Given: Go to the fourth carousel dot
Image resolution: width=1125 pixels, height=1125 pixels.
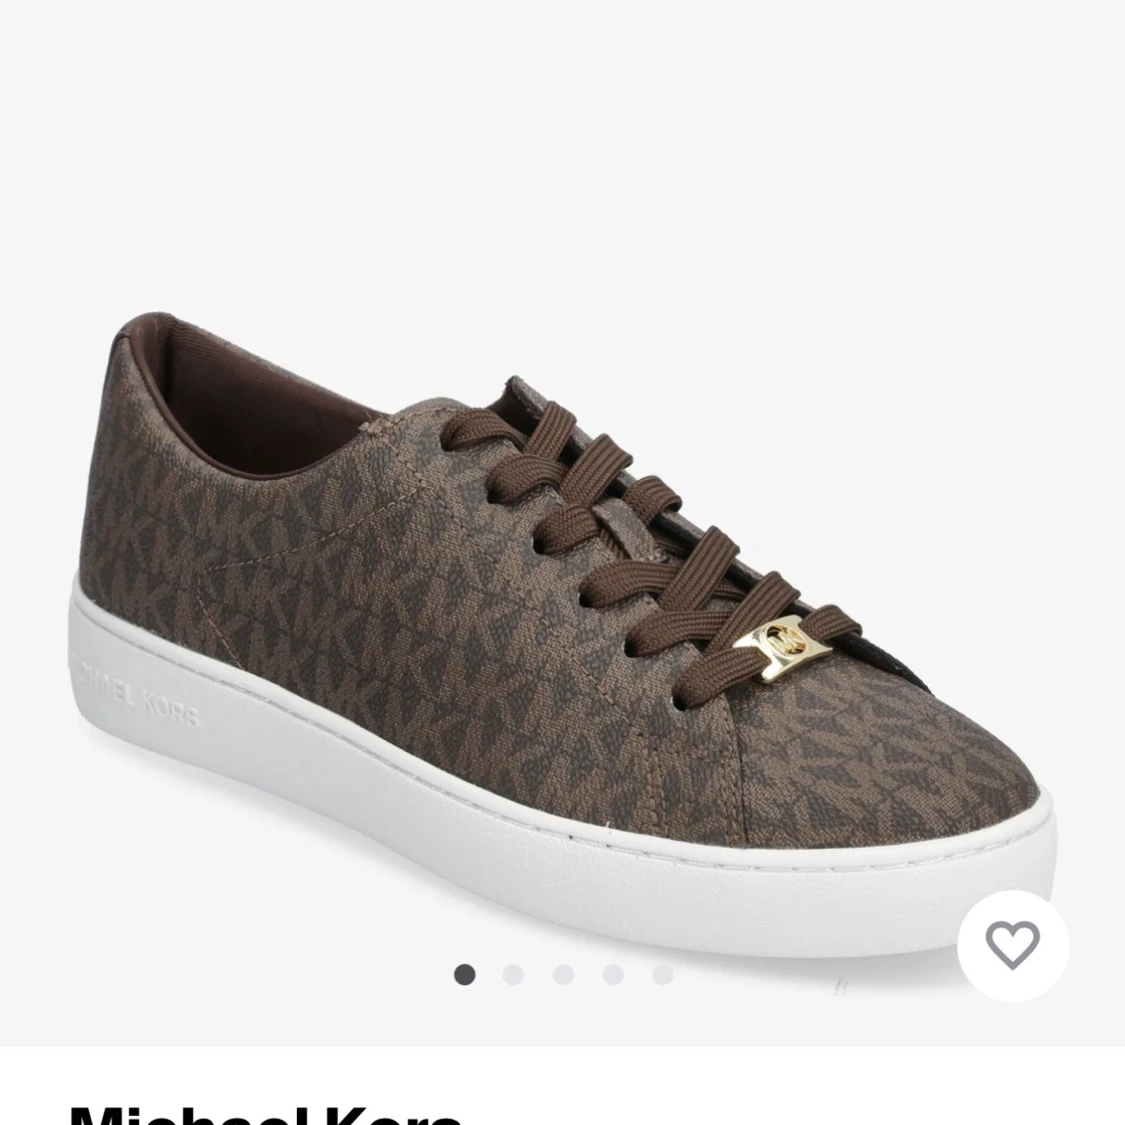Looking at the screenshot, I should [x=613, y=974].
